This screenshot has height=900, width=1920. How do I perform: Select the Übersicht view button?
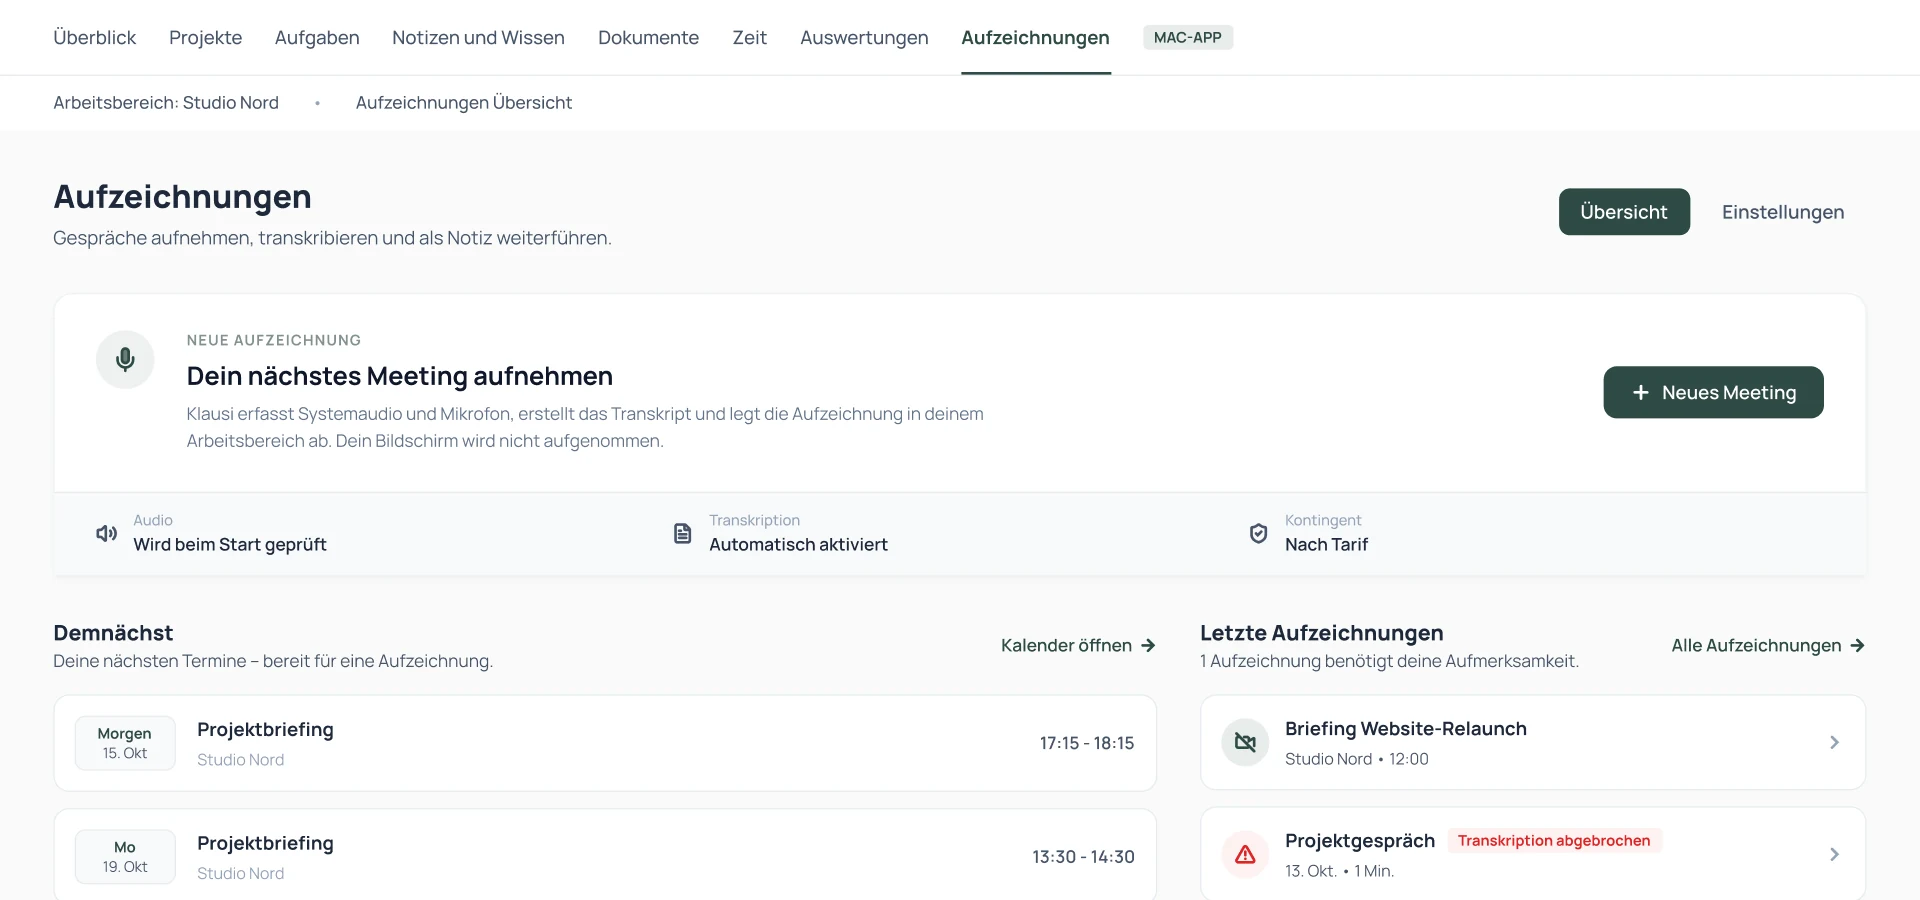click(x=1624, y=212)
